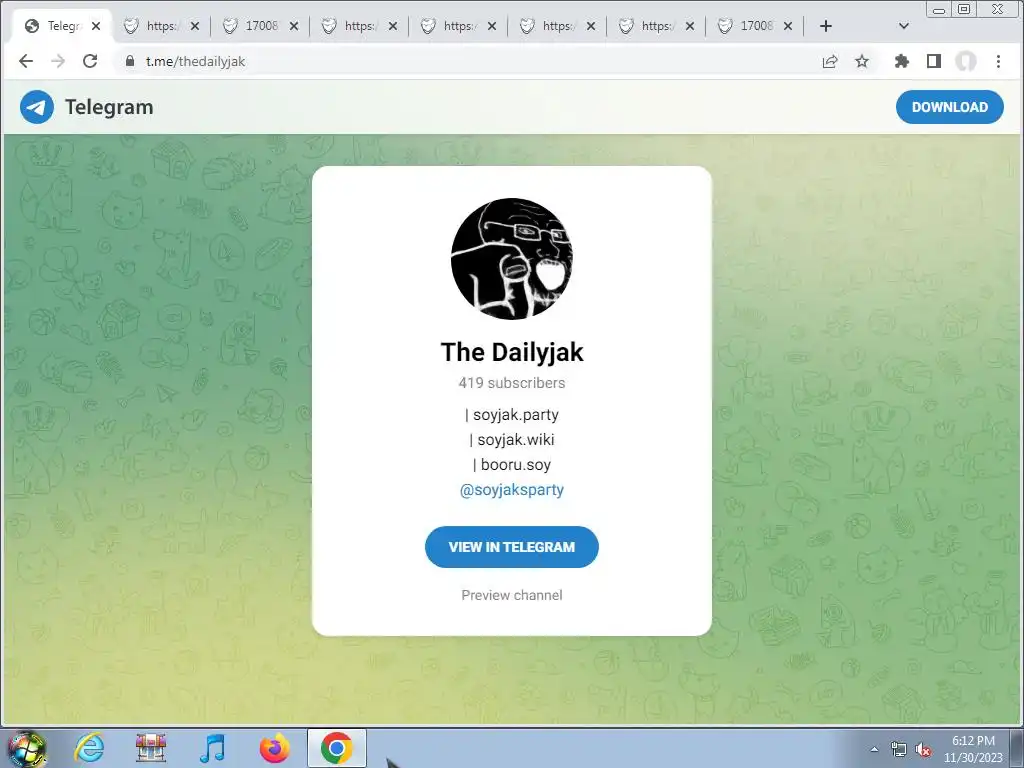This screenshot has height=768, width=1024.
Task: Open the network tray icon
Action: (x=899, y=750)
